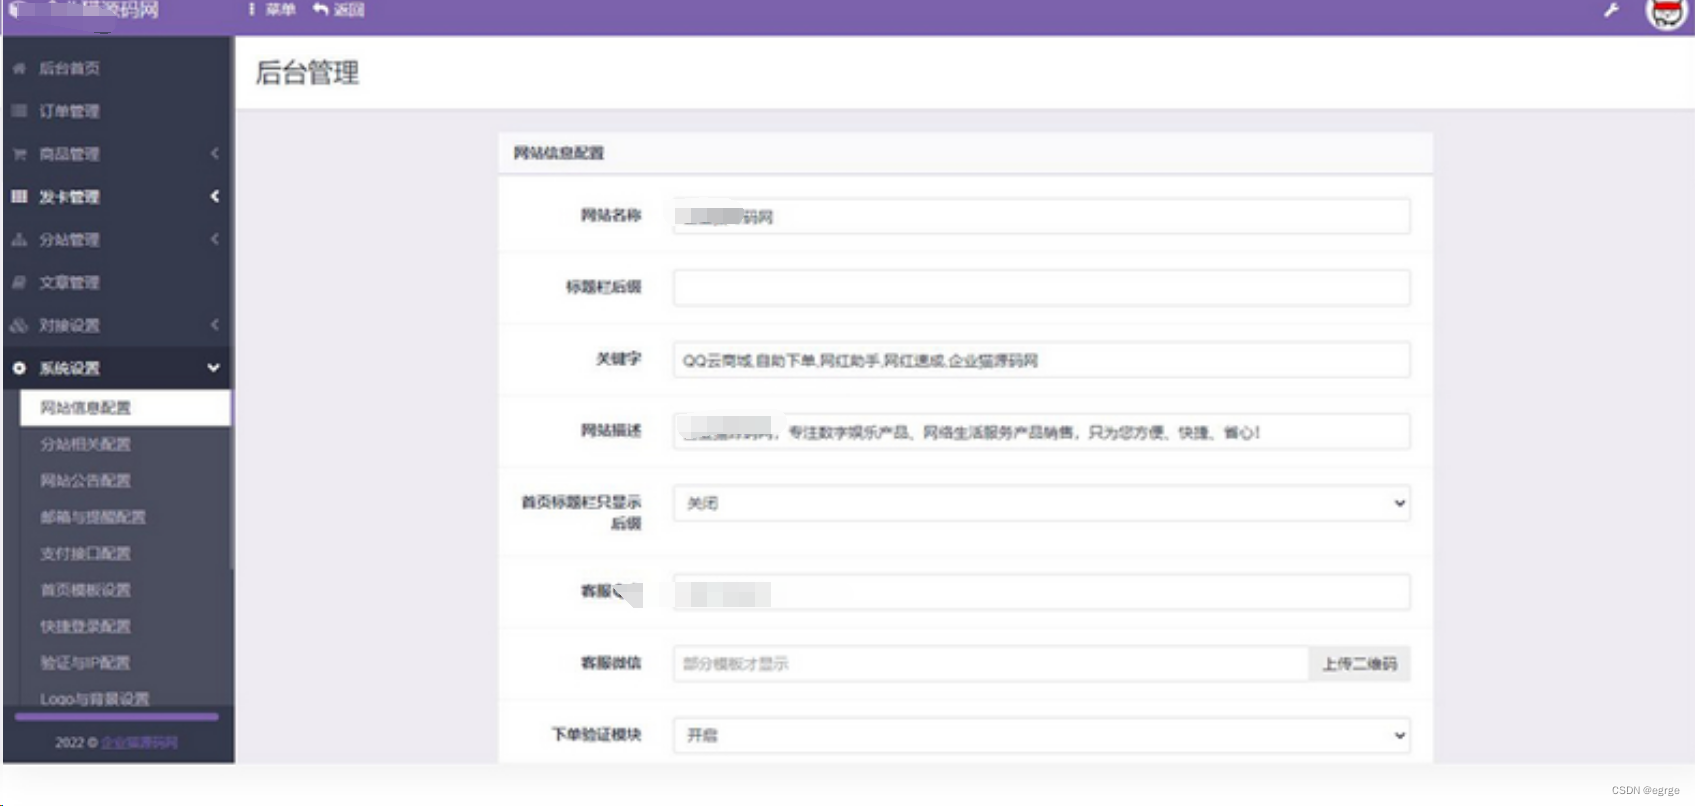Image resolution: width=1695 pixels, height=806 pixels.
Task: Select 支付接口配置 in the sidebar submenu
Action: [x=85, y=554]
